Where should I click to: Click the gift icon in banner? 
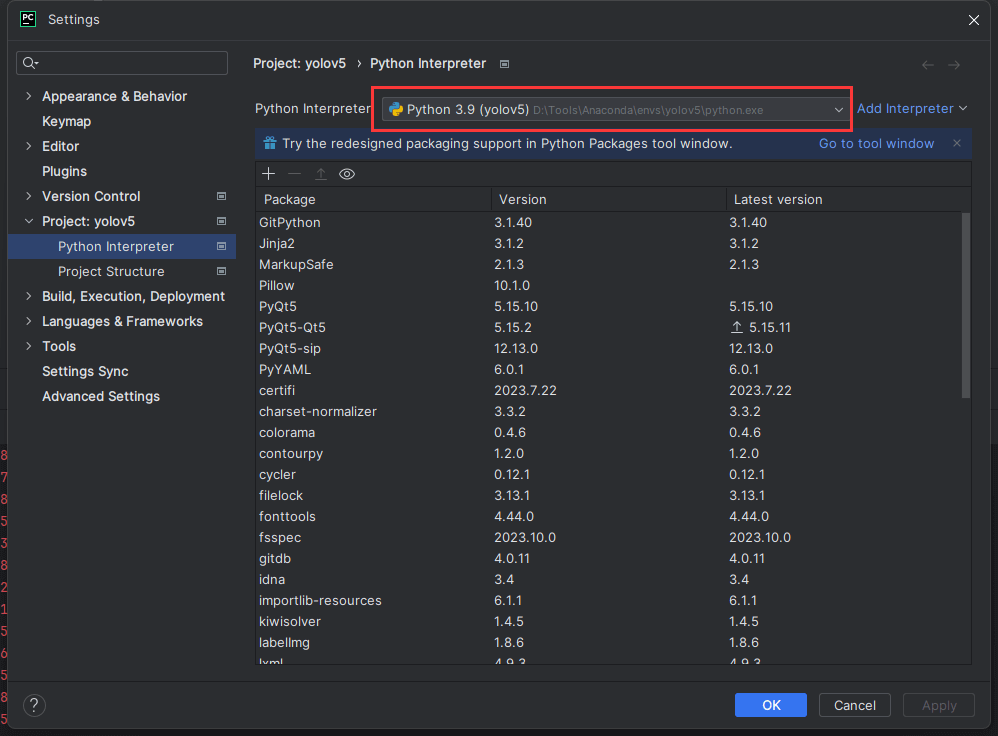click(x=269, y=143)
